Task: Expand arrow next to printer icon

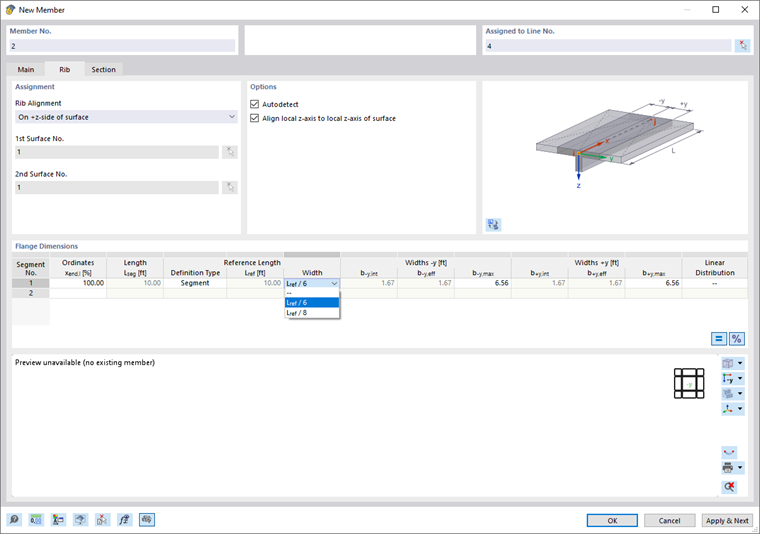Action: [740, 468]
